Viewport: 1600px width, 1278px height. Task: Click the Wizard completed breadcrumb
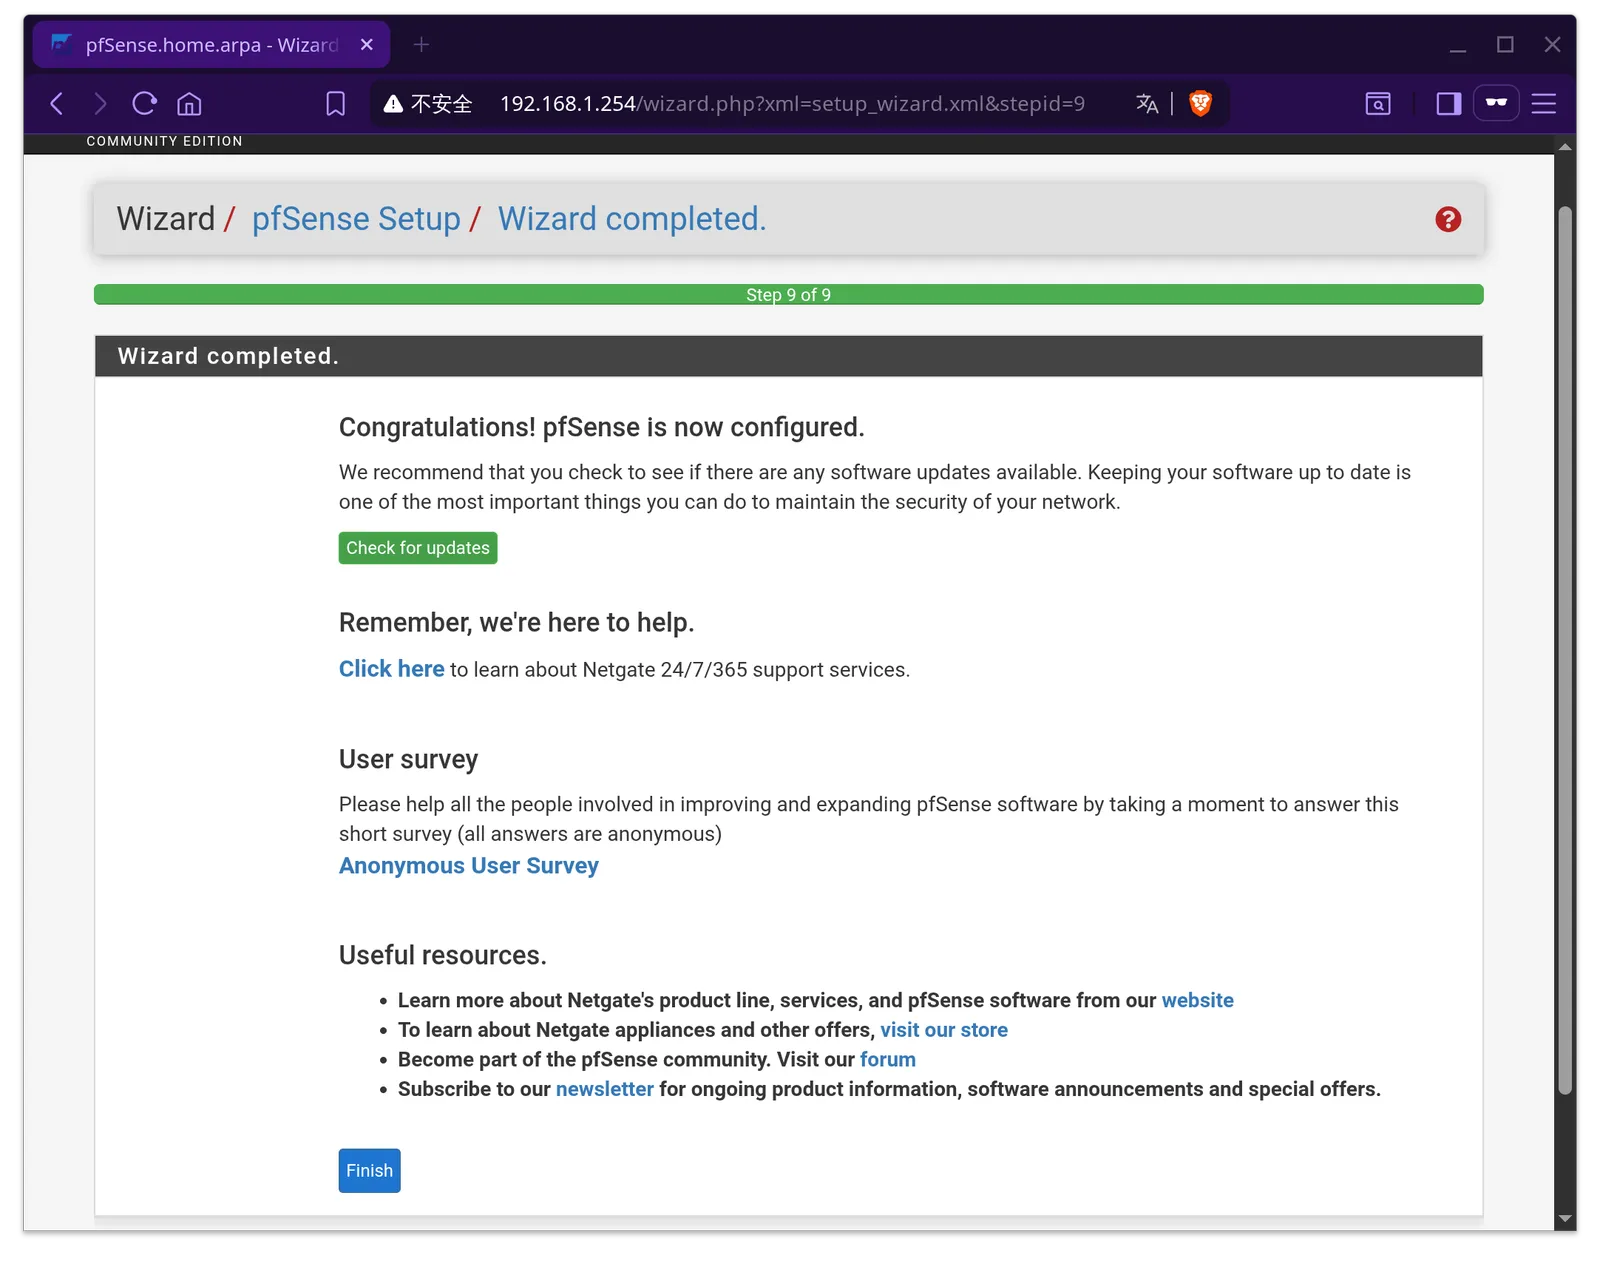pyautogui.click(x=632, y=219)
